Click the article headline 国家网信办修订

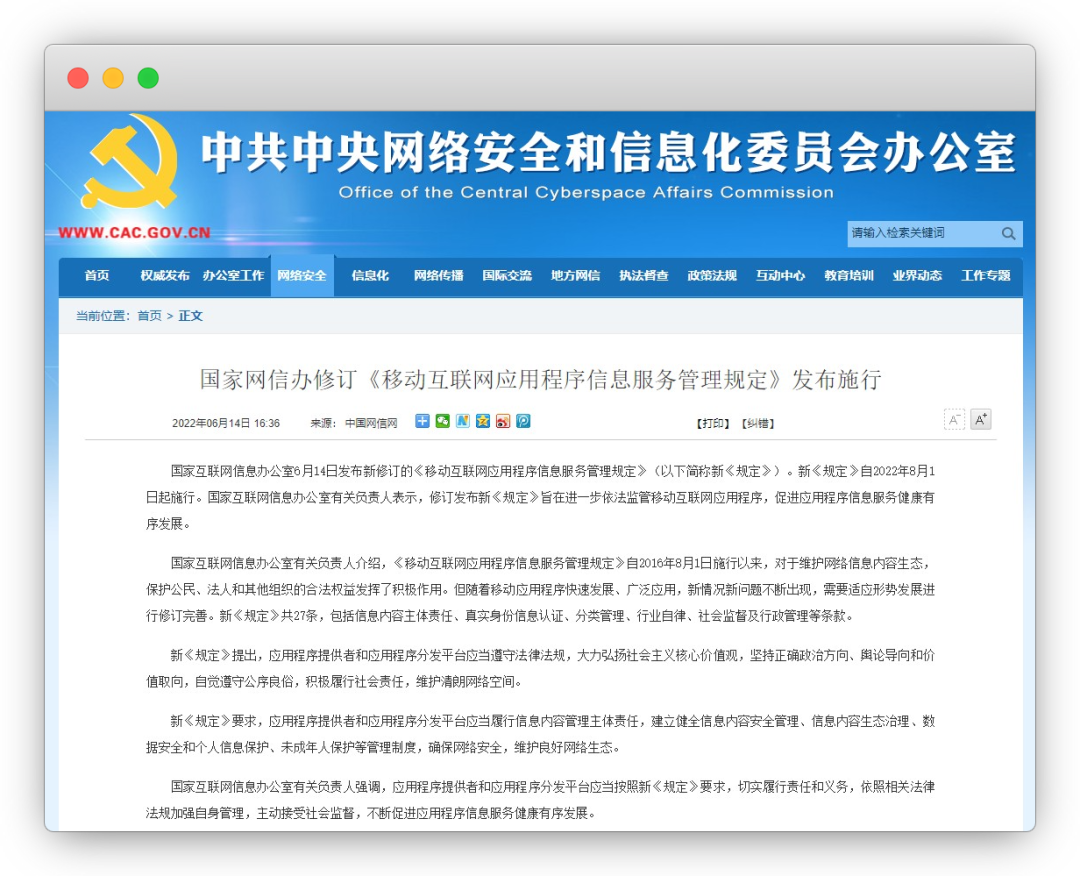(540, 379)
